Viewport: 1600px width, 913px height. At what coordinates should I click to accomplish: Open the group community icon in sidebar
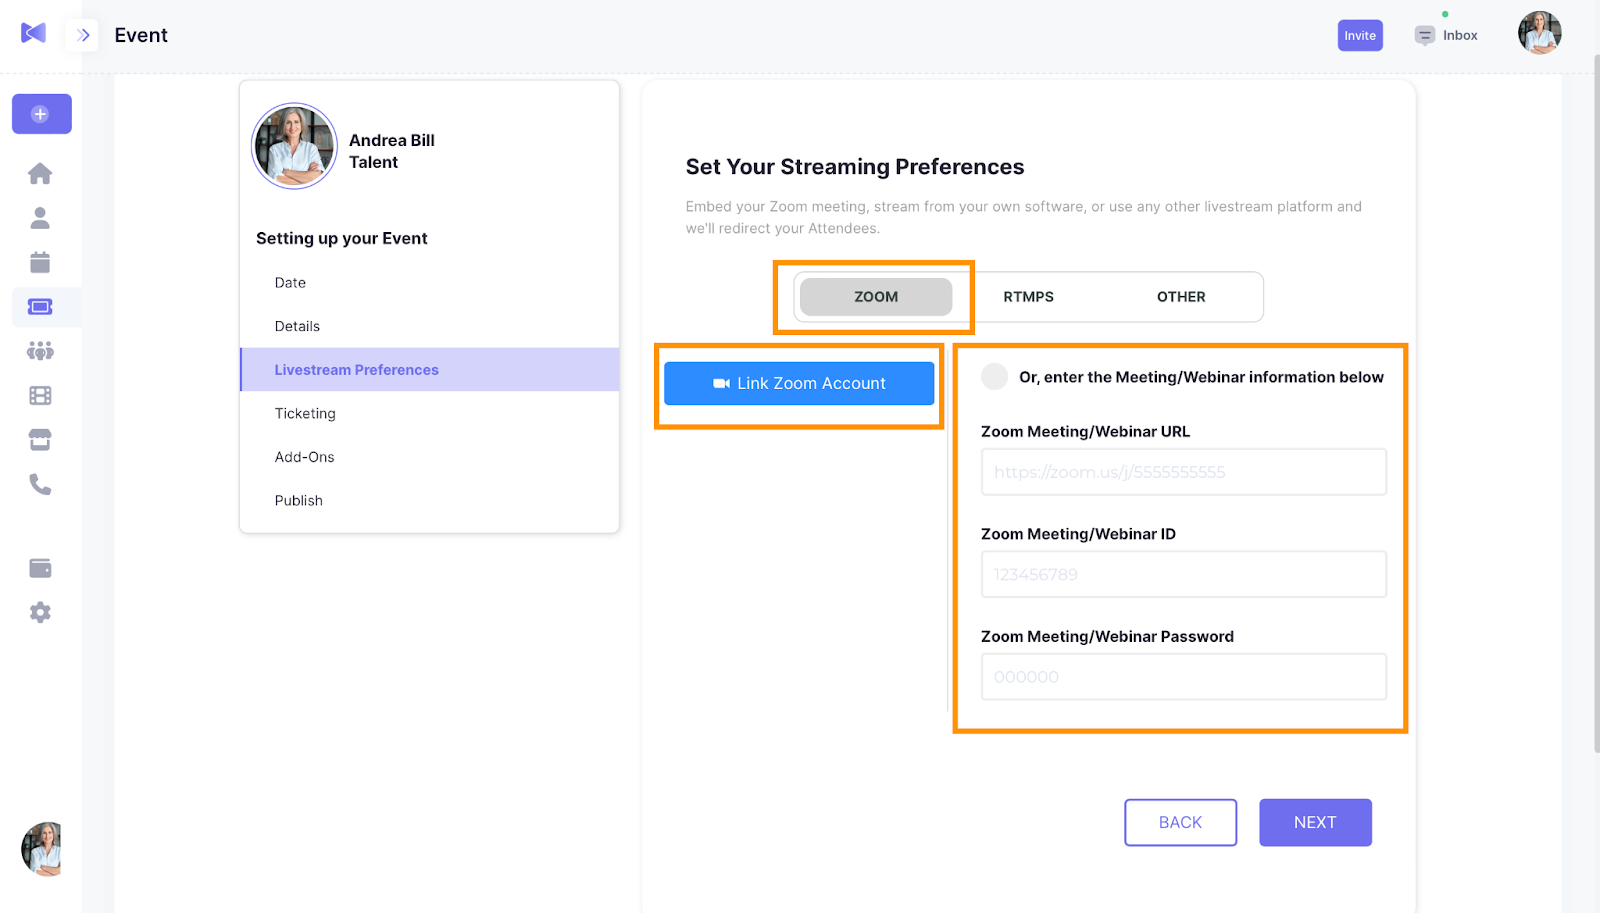[x=40, y=351]
